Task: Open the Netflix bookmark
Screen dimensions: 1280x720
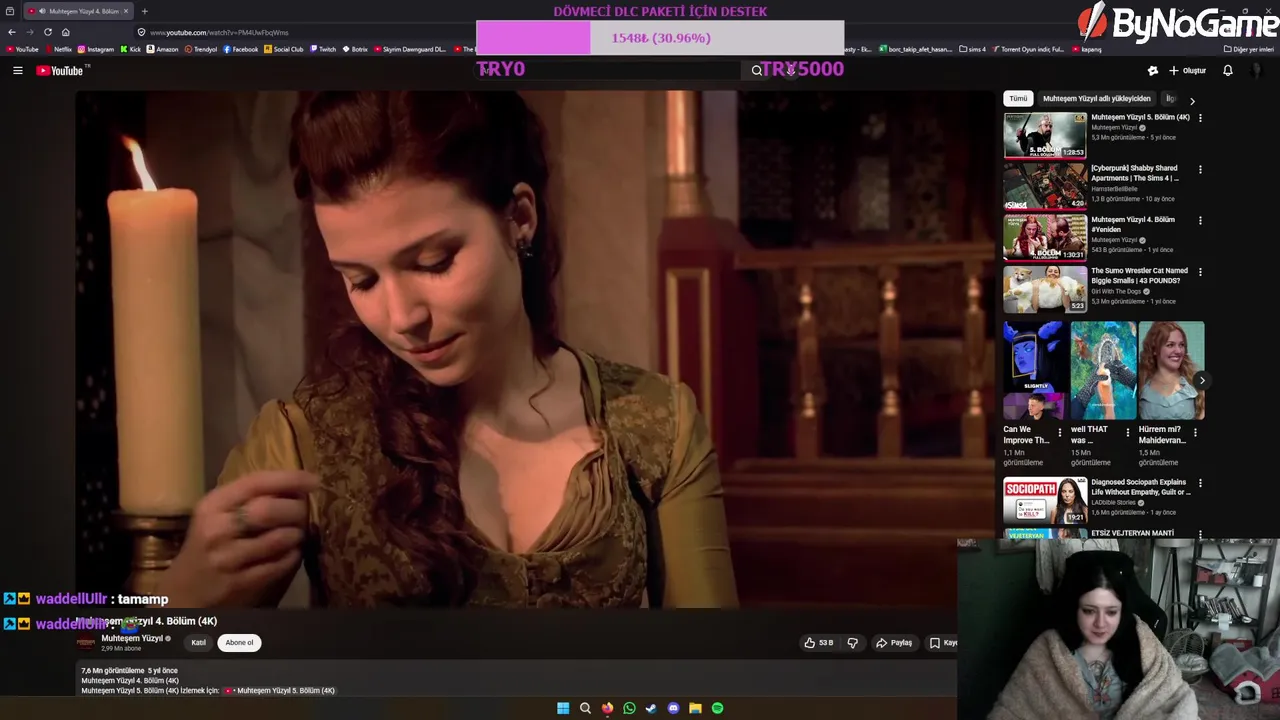Action: pos(58,49)
